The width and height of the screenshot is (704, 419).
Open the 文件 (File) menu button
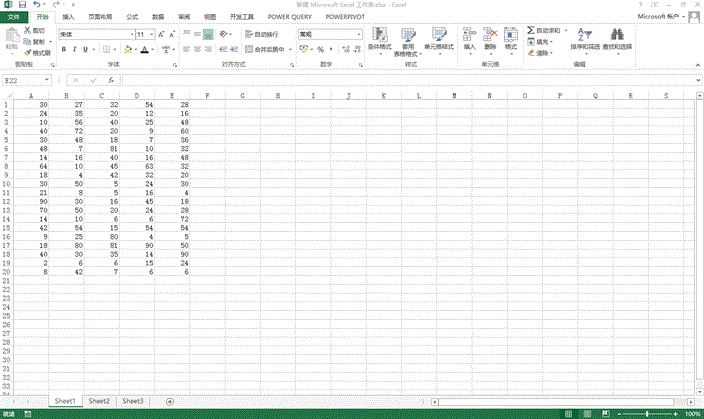pyautogui.click(x=14, y=17)
